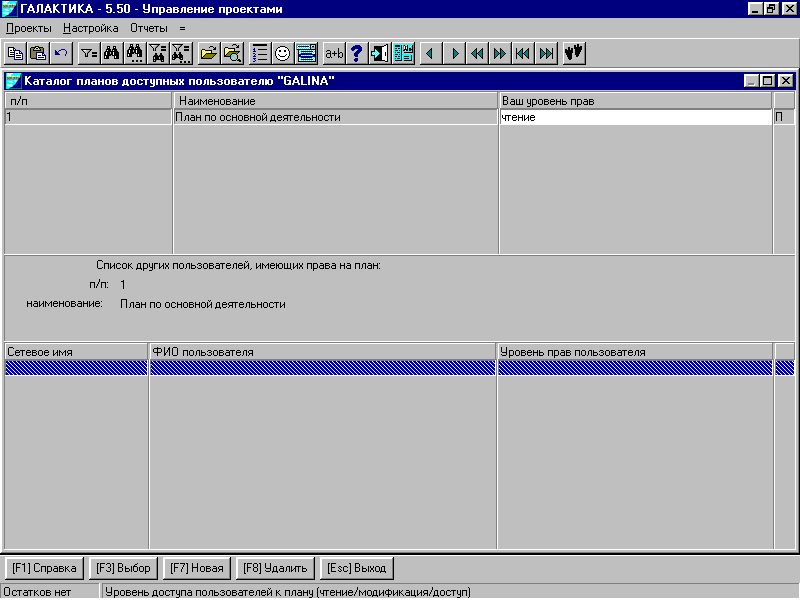The image size is (800, 600).
Task: Click the 'Остатков нет' status bar entry
Action: click(50, 592)
